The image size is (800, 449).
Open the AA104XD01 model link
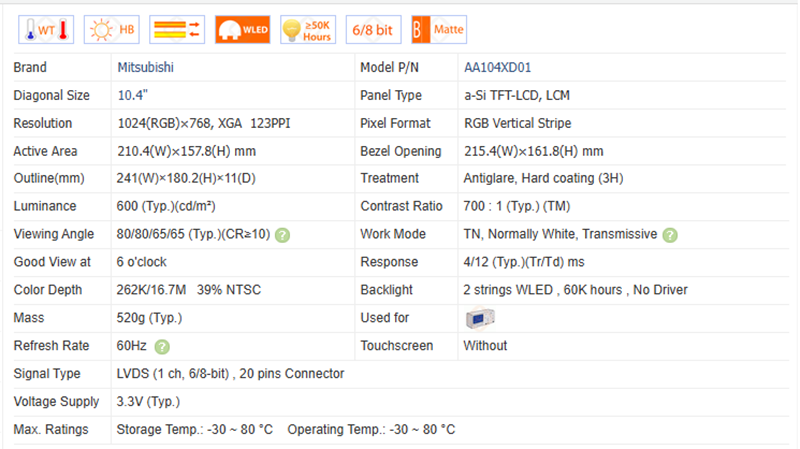coord(497,67)
